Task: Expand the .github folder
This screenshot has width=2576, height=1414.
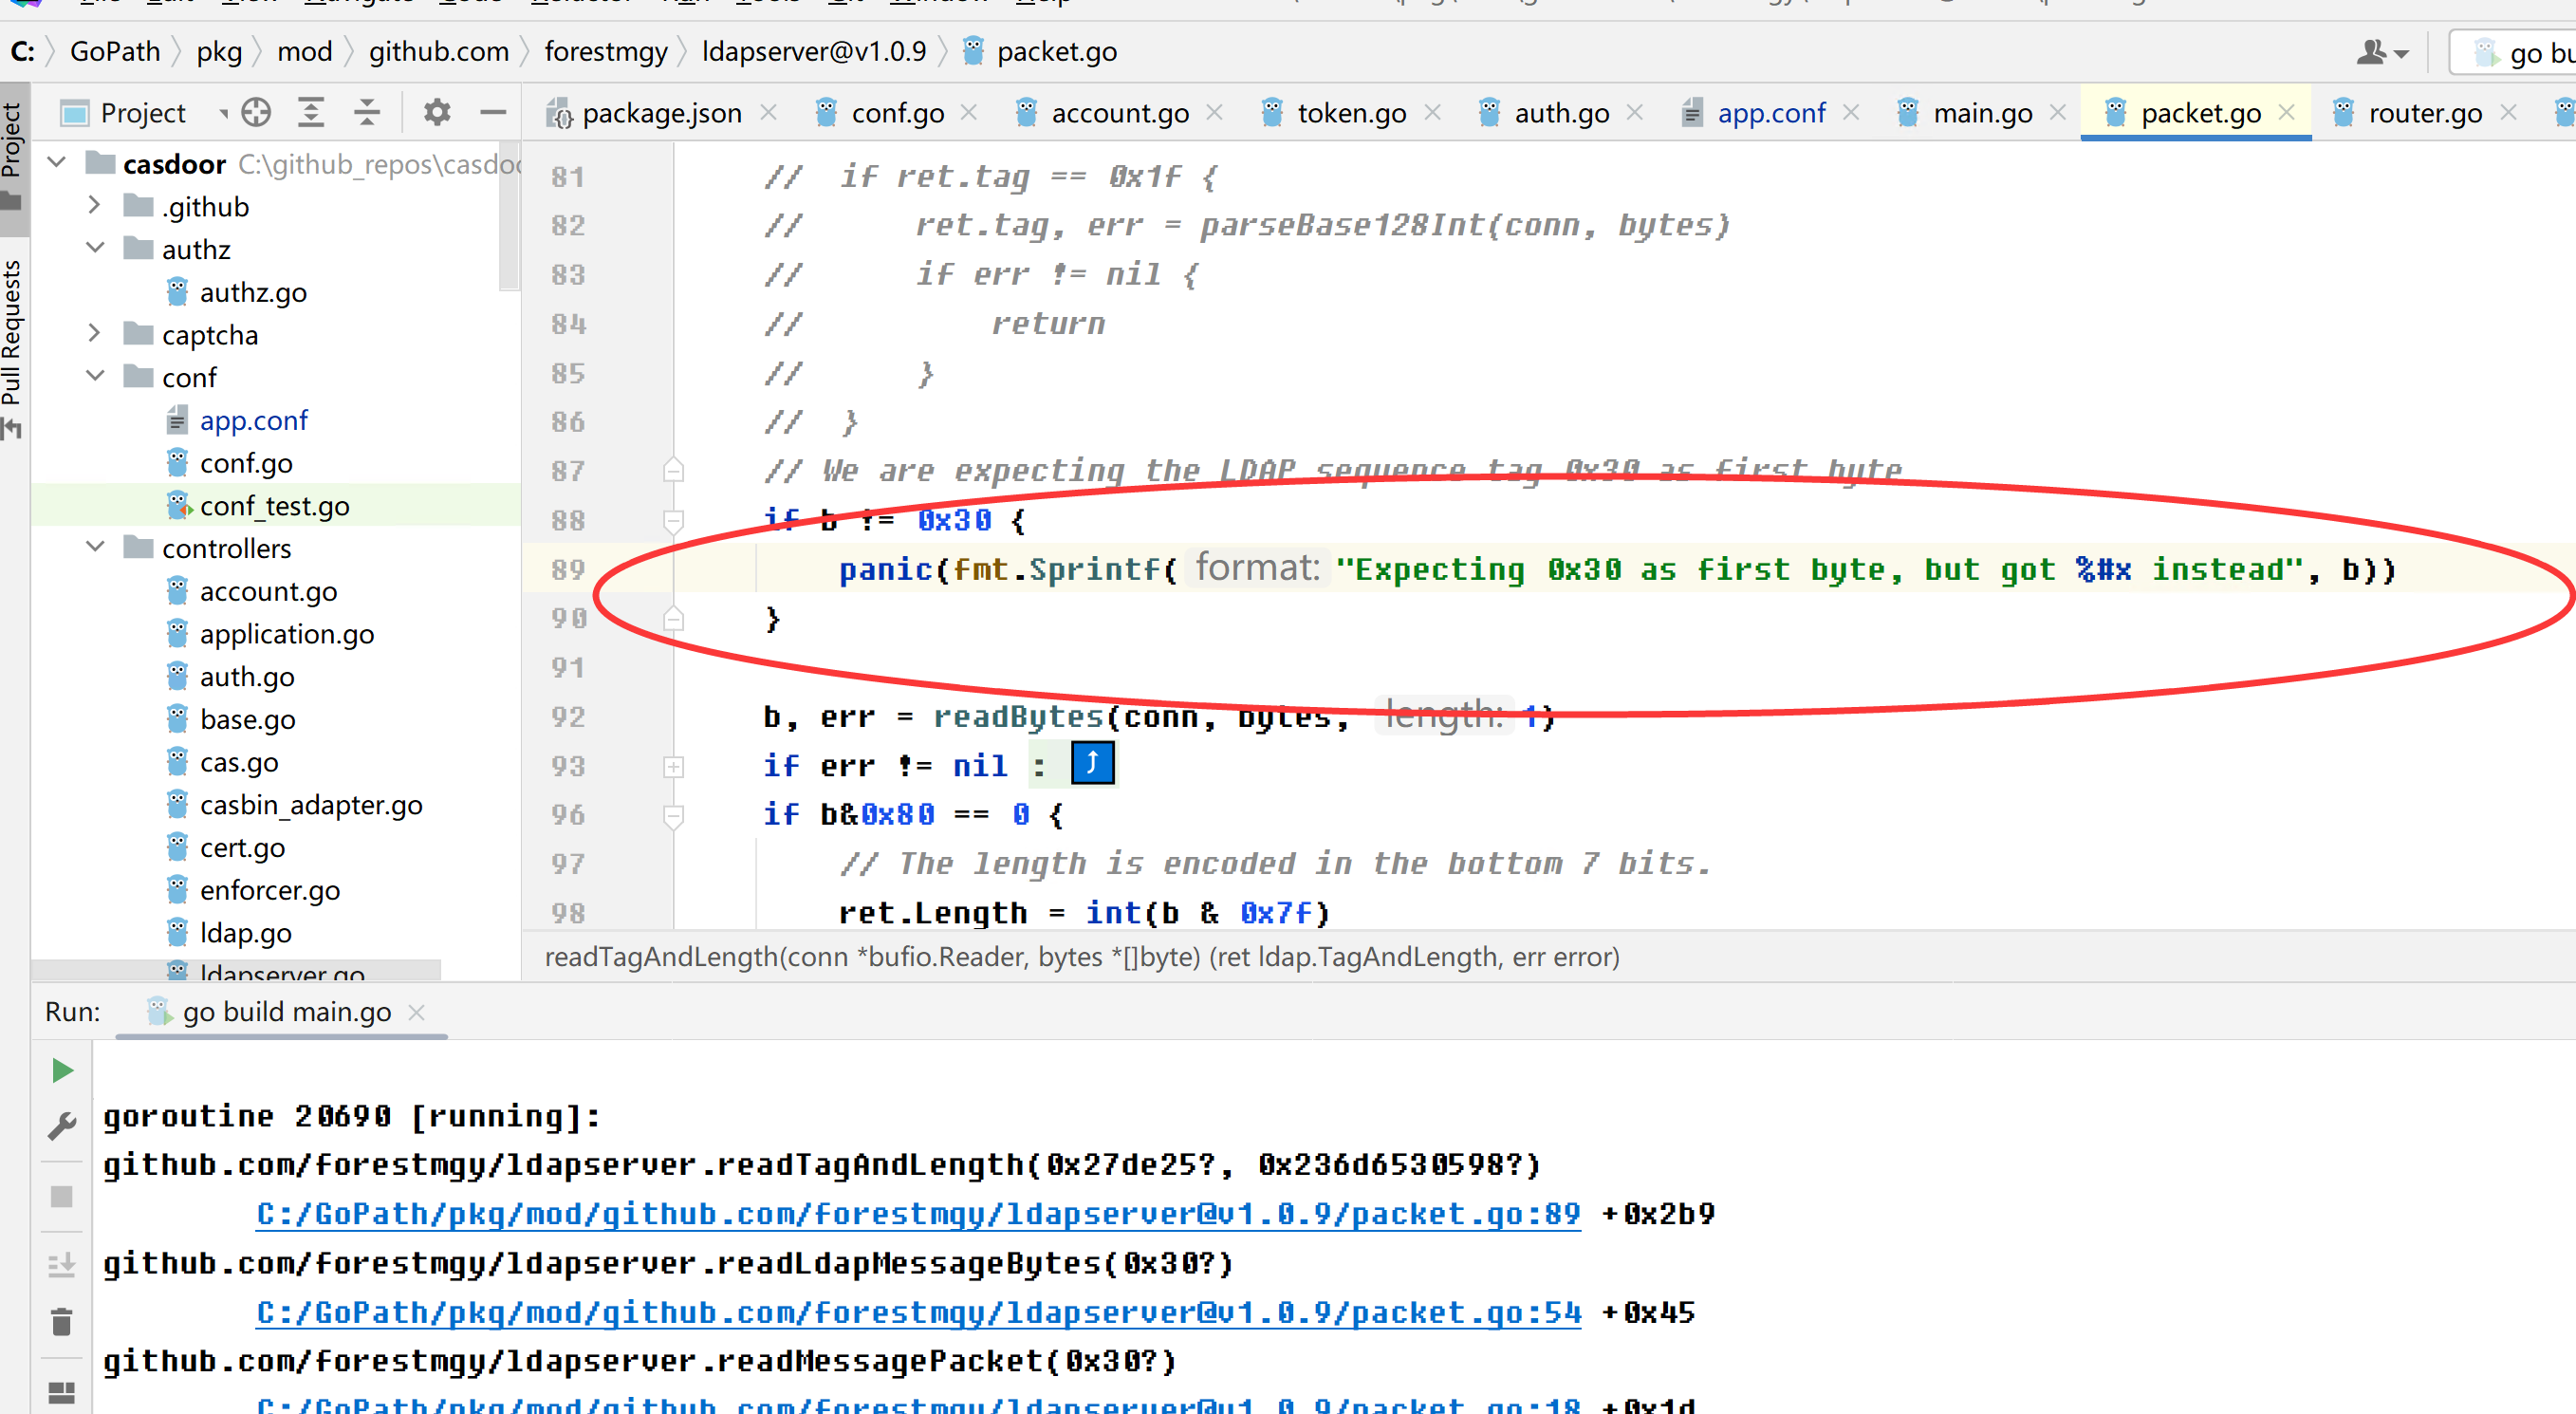Action: [95, 206]
